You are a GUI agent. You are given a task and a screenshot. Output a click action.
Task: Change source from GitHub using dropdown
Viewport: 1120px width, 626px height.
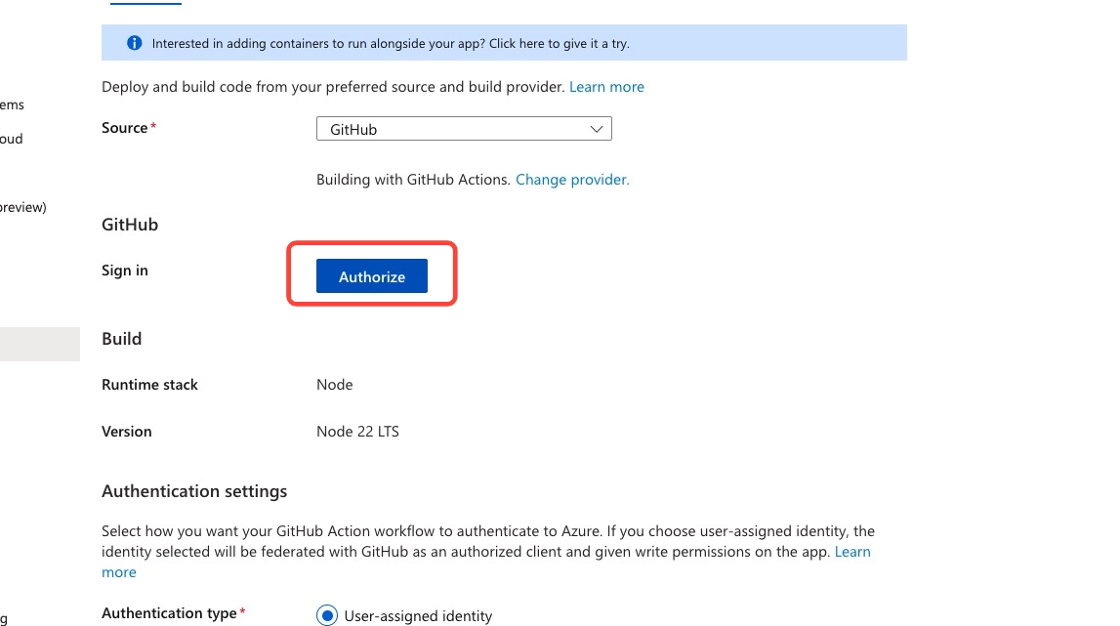[x=463, y=128]
